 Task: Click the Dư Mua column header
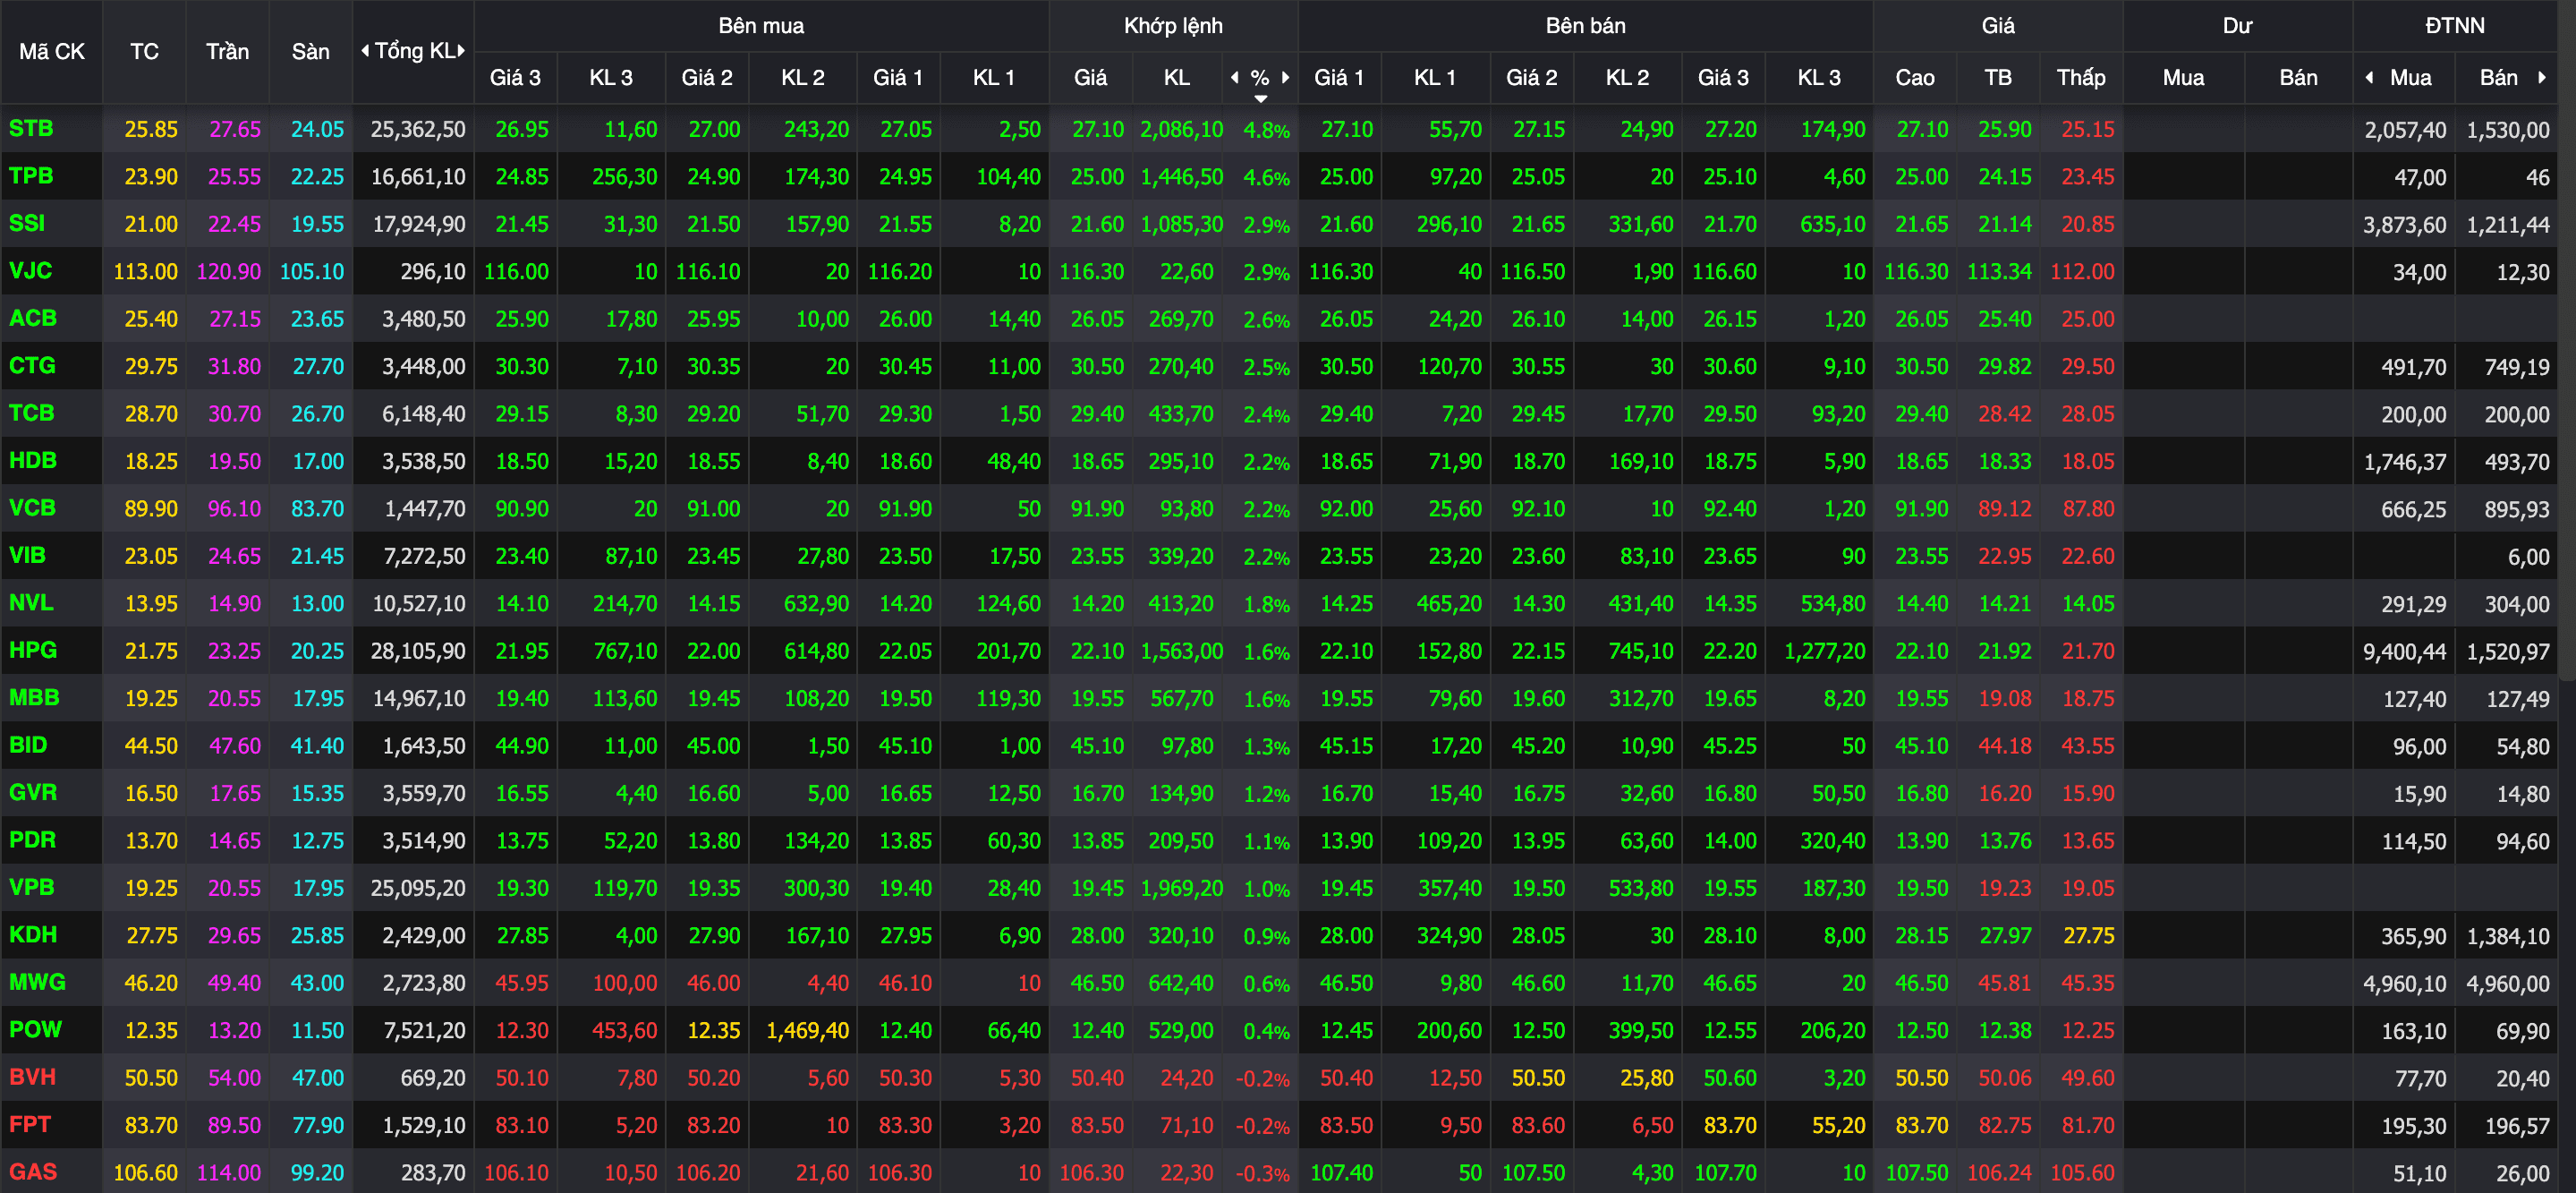[2183, 77]
